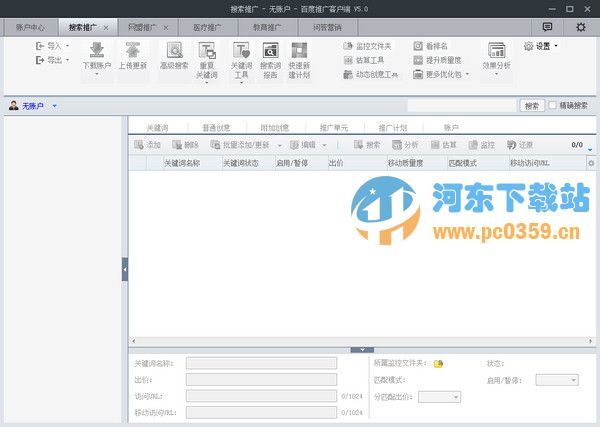Viewport: 600px width, 427px height.
Task: Expand the 导出 export dropdown
Action: 68,60
